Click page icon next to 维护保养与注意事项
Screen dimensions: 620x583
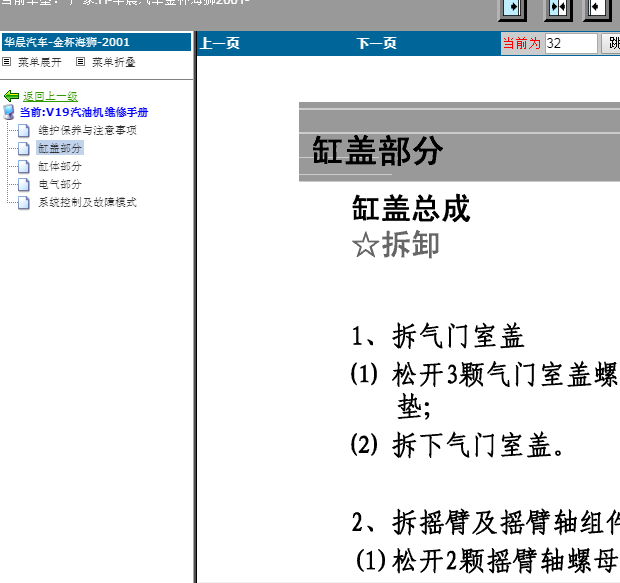tap(24, 130)
